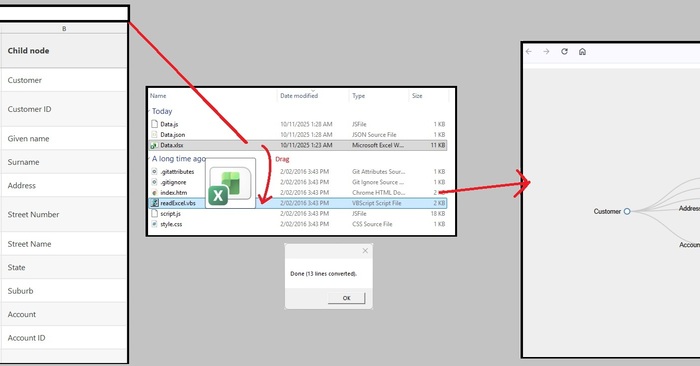This screenshot has height=366, width=700.
Task: Click 'VBScript Script File' type text
Action: pyautogui.click(x=376, y=203)
